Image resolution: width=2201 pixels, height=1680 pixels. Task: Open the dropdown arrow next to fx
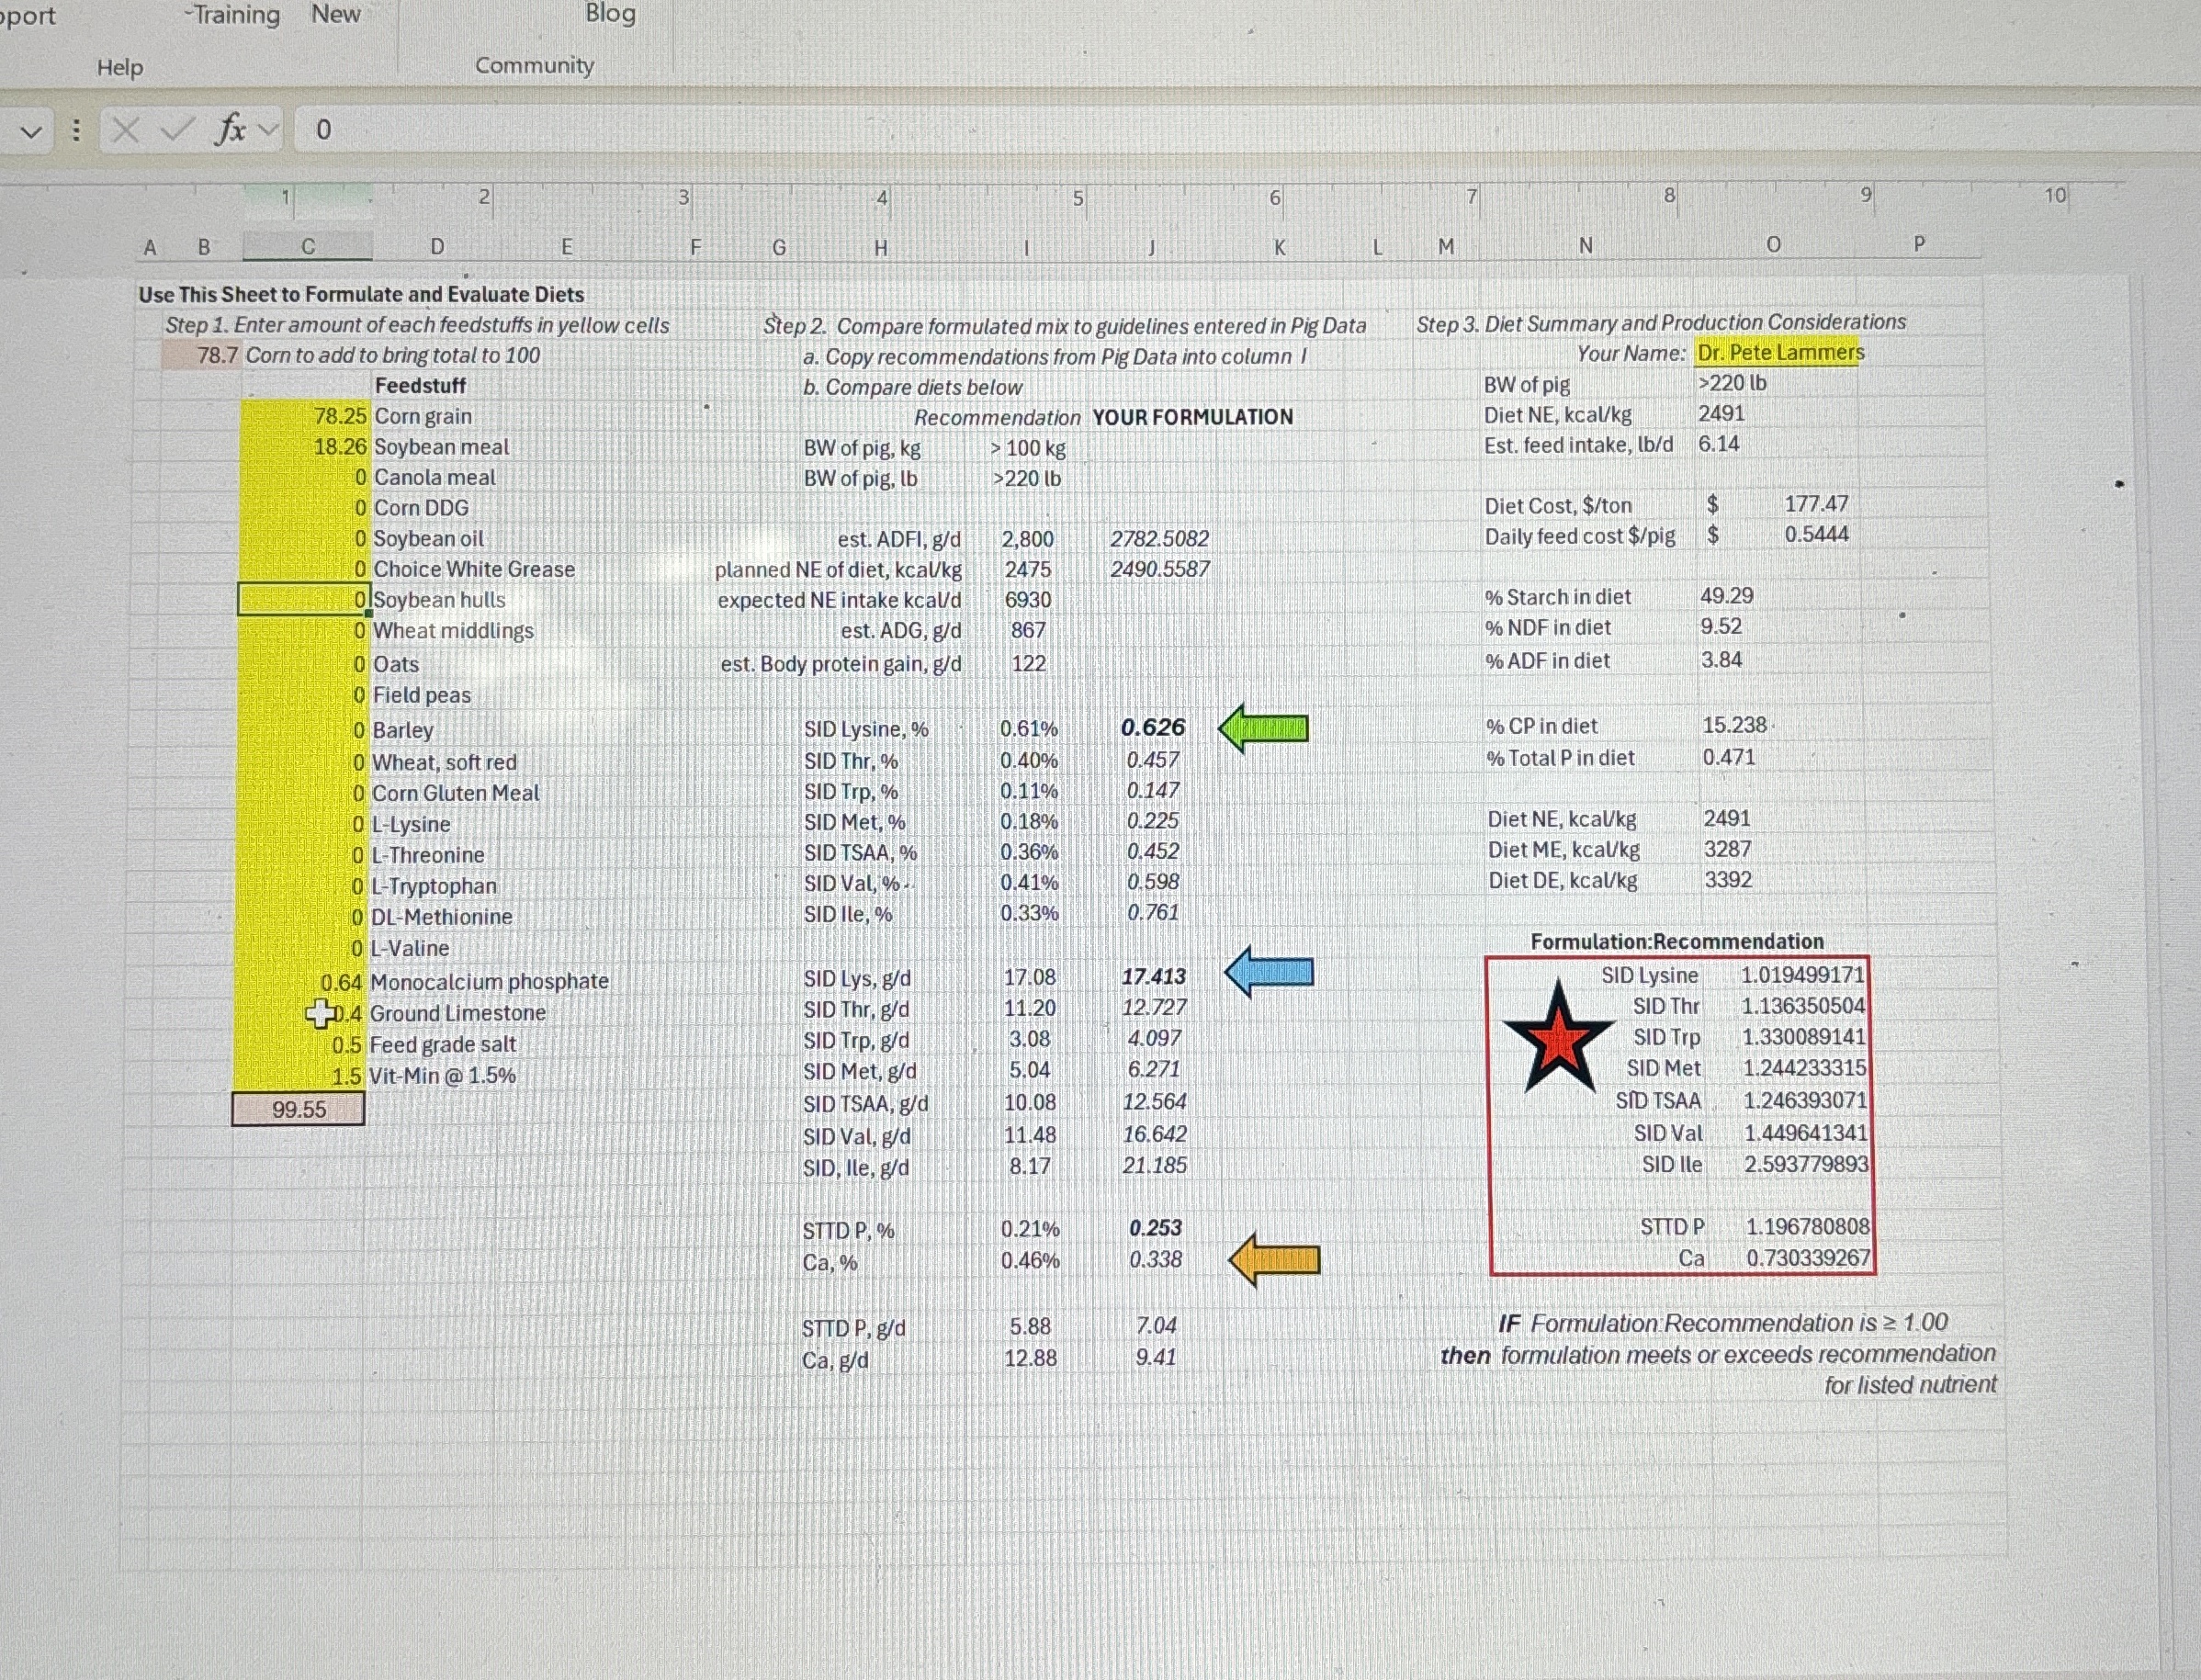pyautogui.click(x=268, y=129)
